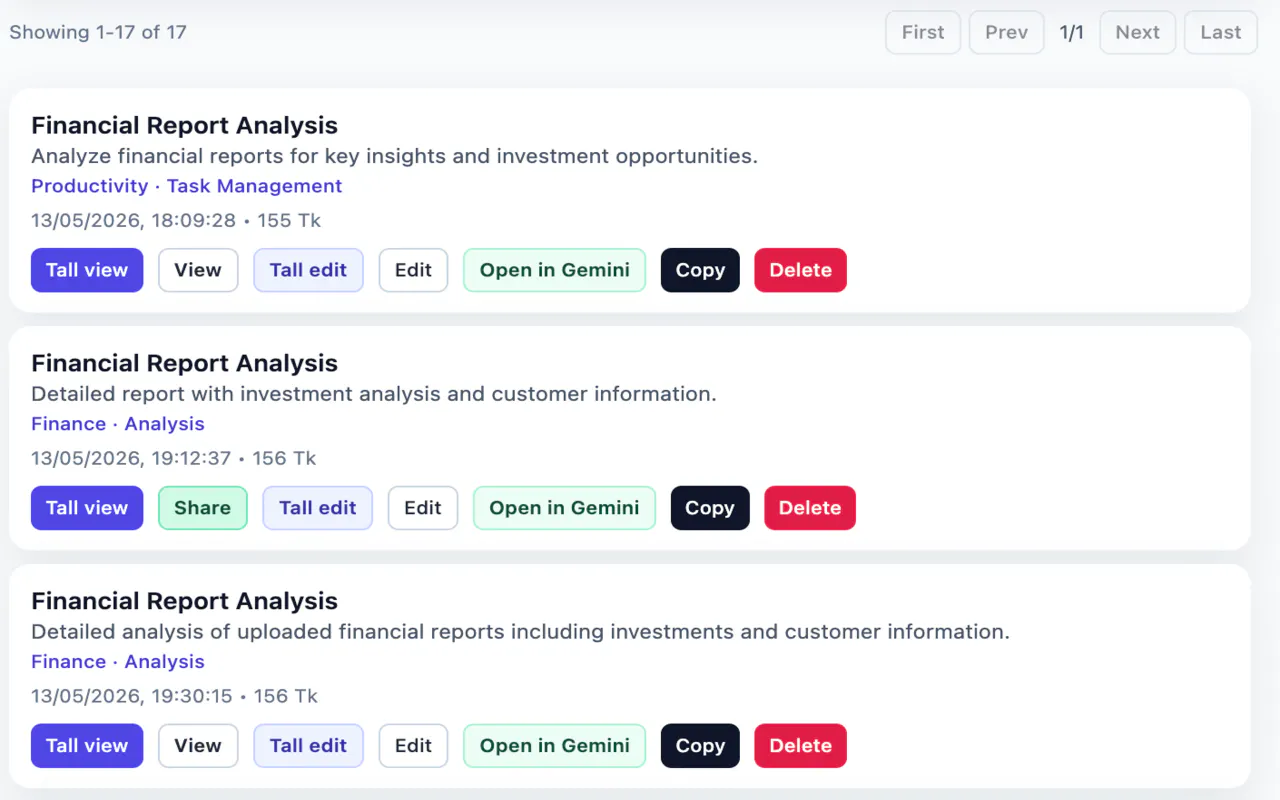The image size is (1280, 800).
Task: Go to Next page in pagination
Action: tap(1138, 32)
